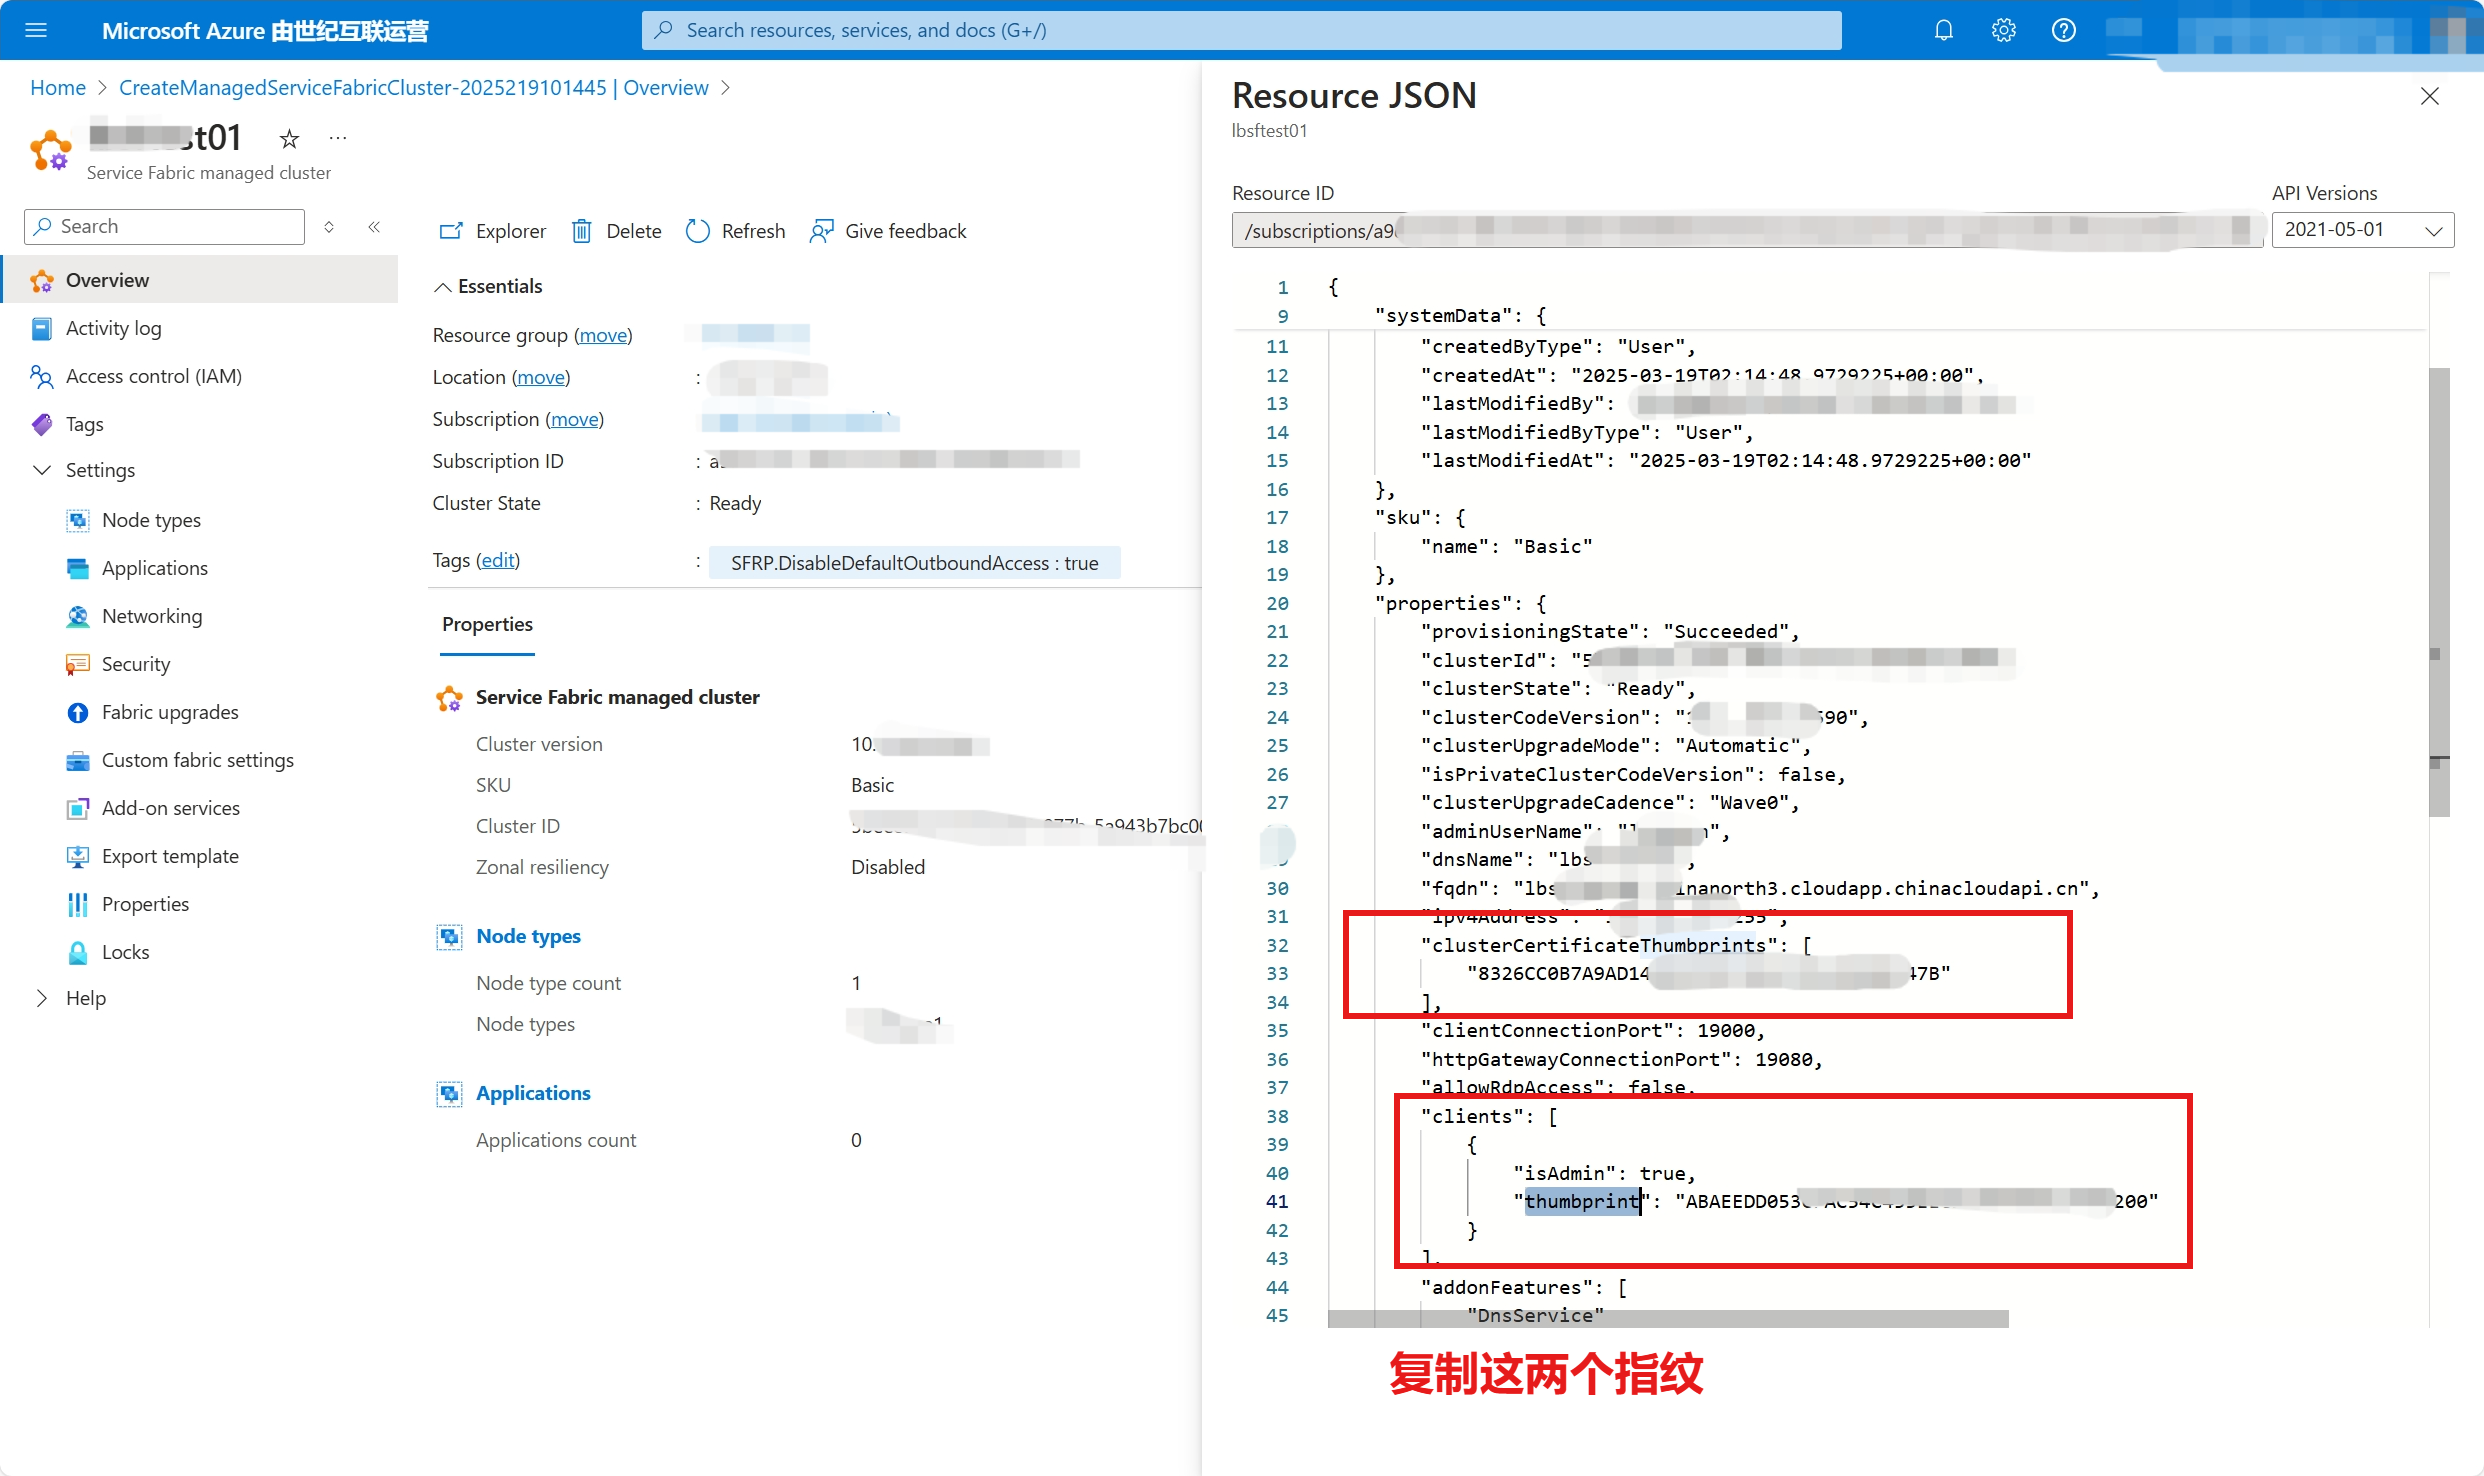Screen dimensions: 2484x1476
Task: Open the notifications bell icon
Action: [x=1943, y=30]
